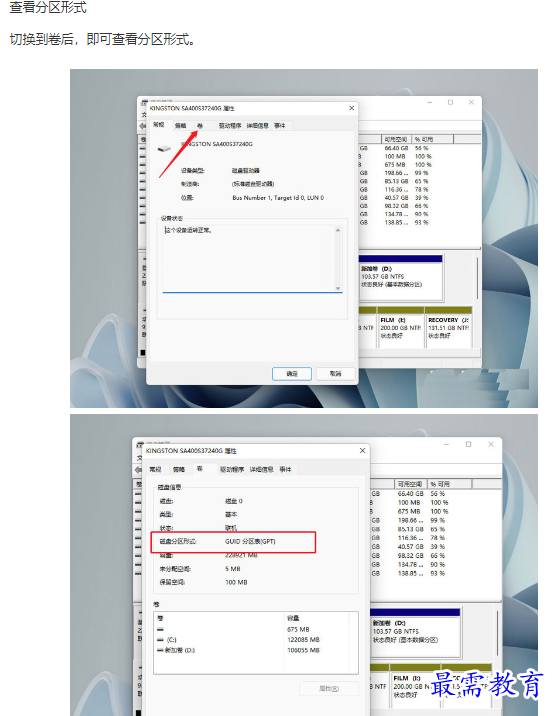
Task: Open the 常规 tab in the bottom properties dialog
Action: (x=155, y=469)
